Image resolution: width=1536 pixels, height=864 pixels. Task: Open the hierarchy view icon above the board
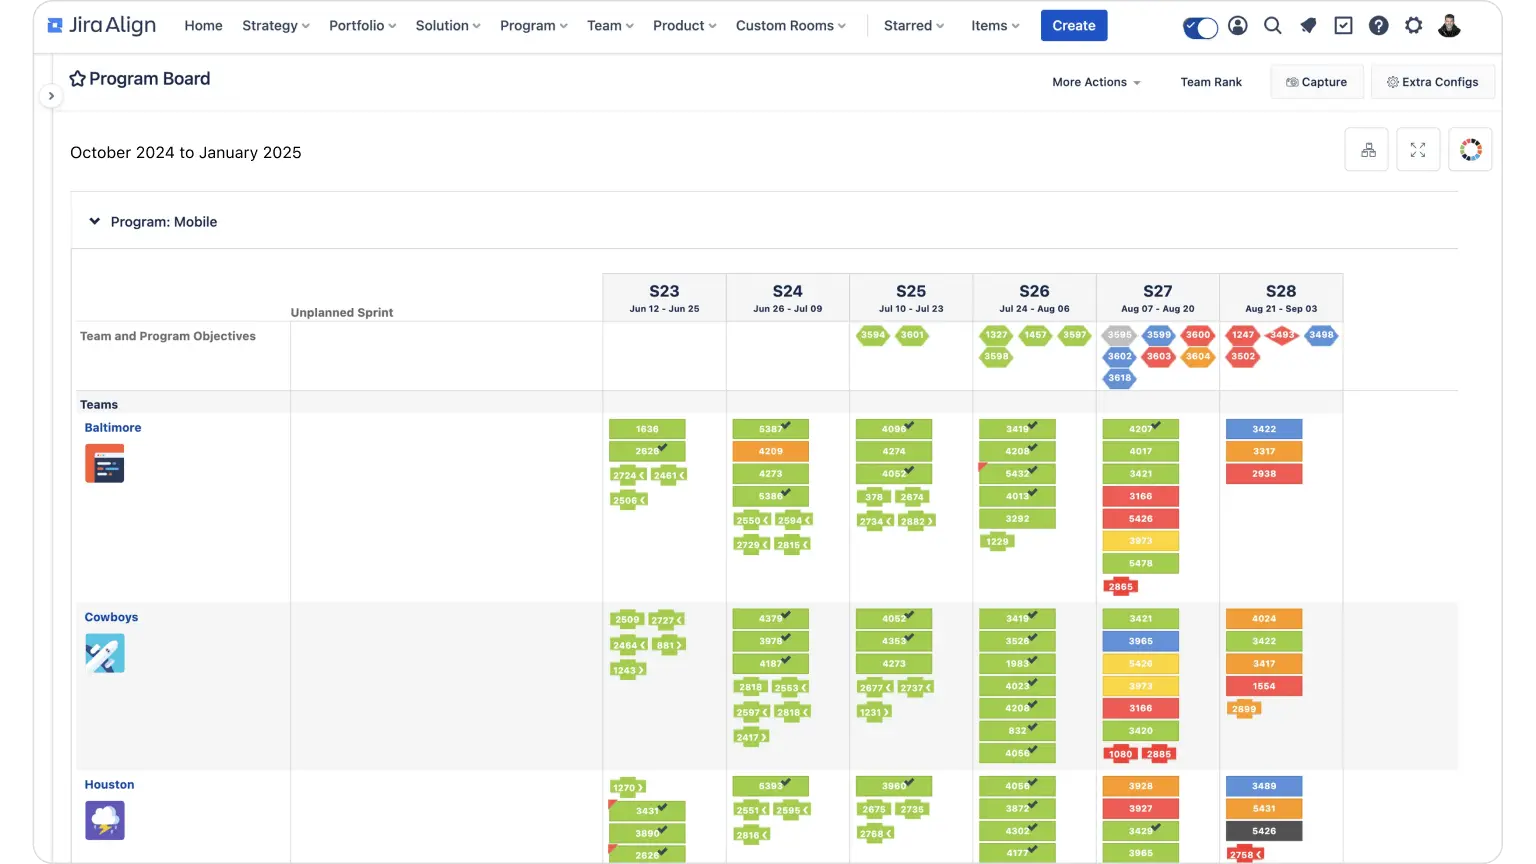tap(1366, 148)
